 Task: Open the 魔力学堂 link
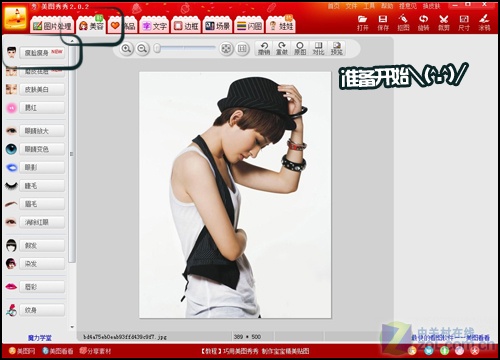click(40, 338)
